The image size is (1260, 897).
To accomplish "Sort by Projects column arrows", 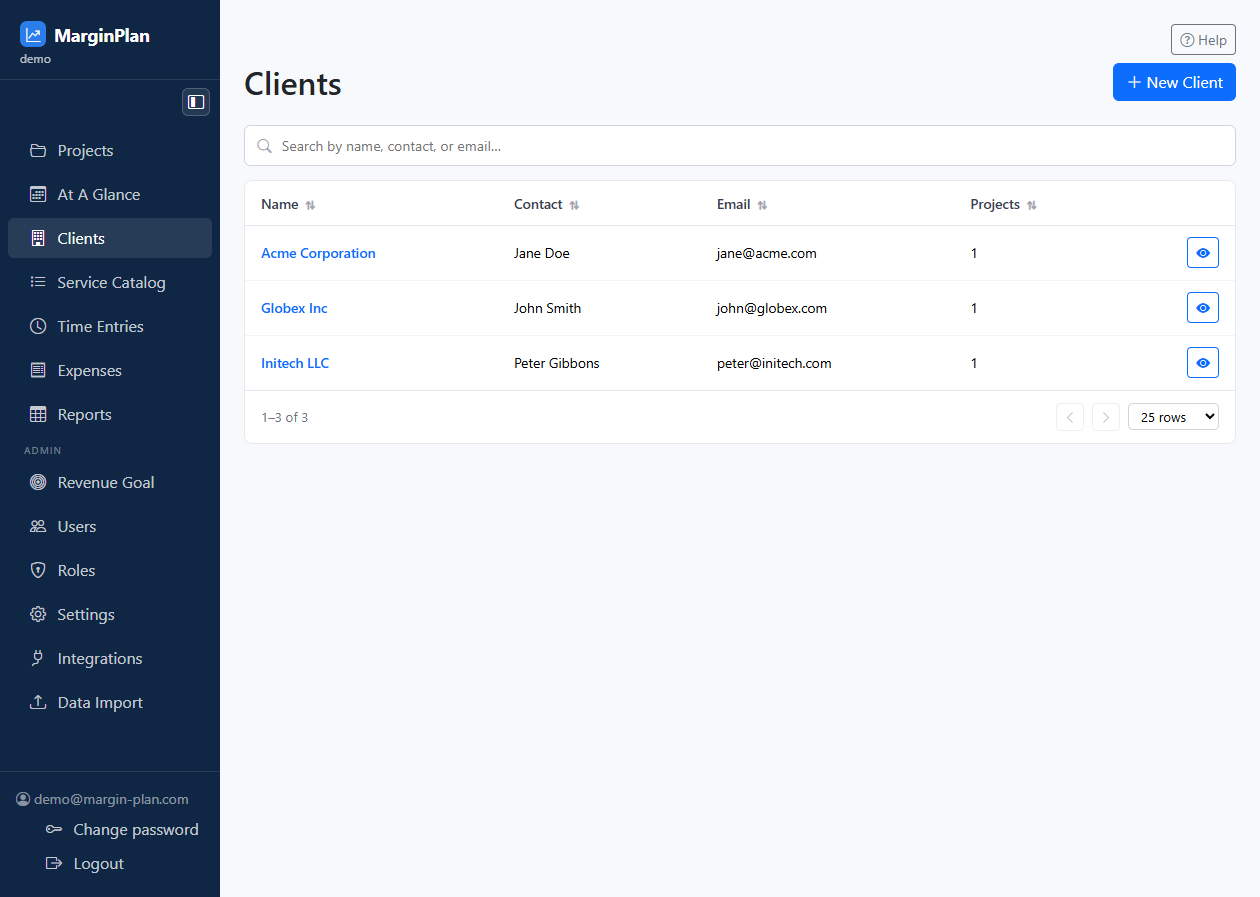I will pyautogui.click(x=1032, y=205).
